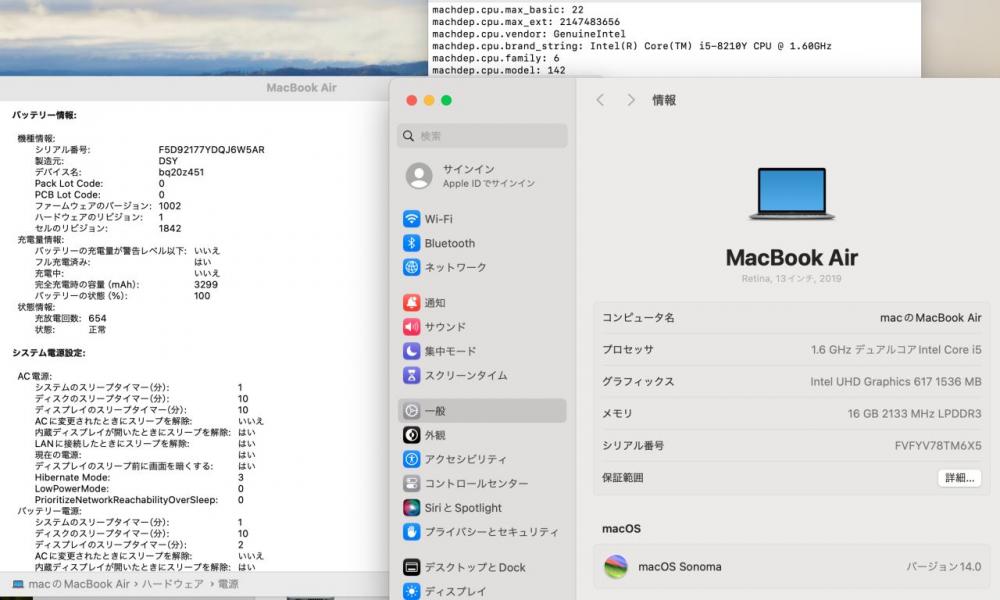
Task: Select コントロールセンター icon
Action: coord(411,483)
